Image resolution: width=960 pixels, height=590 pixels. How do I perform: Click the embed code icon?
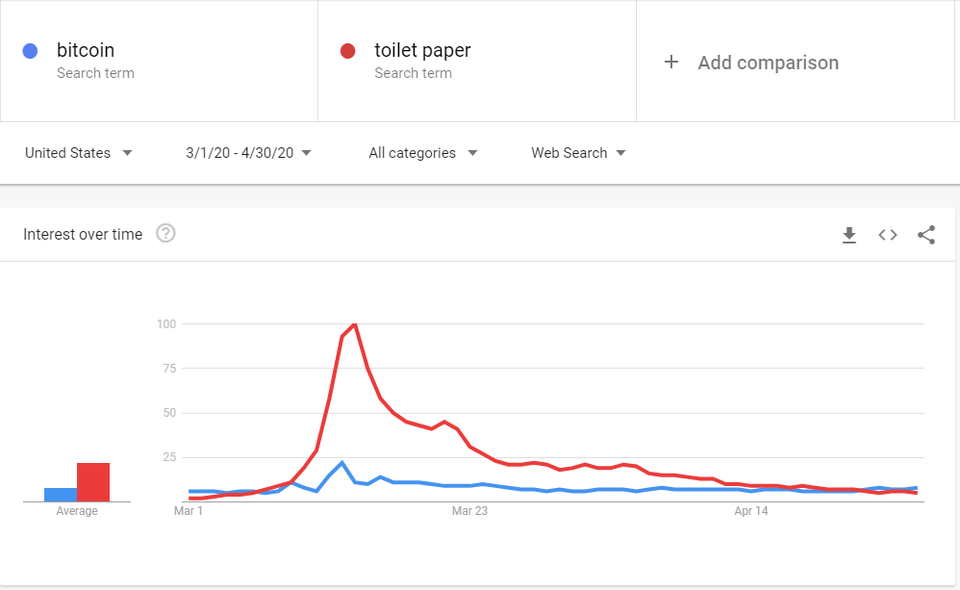pyautogui.click(x=887, y=235)
